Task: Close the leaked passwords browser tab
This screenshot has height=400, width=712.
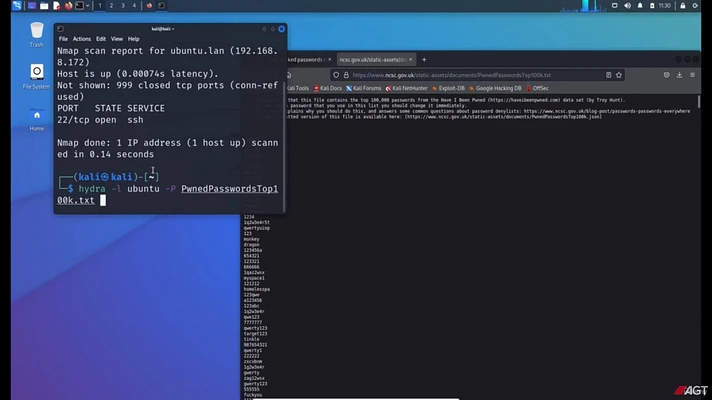Action: [330, 59]
